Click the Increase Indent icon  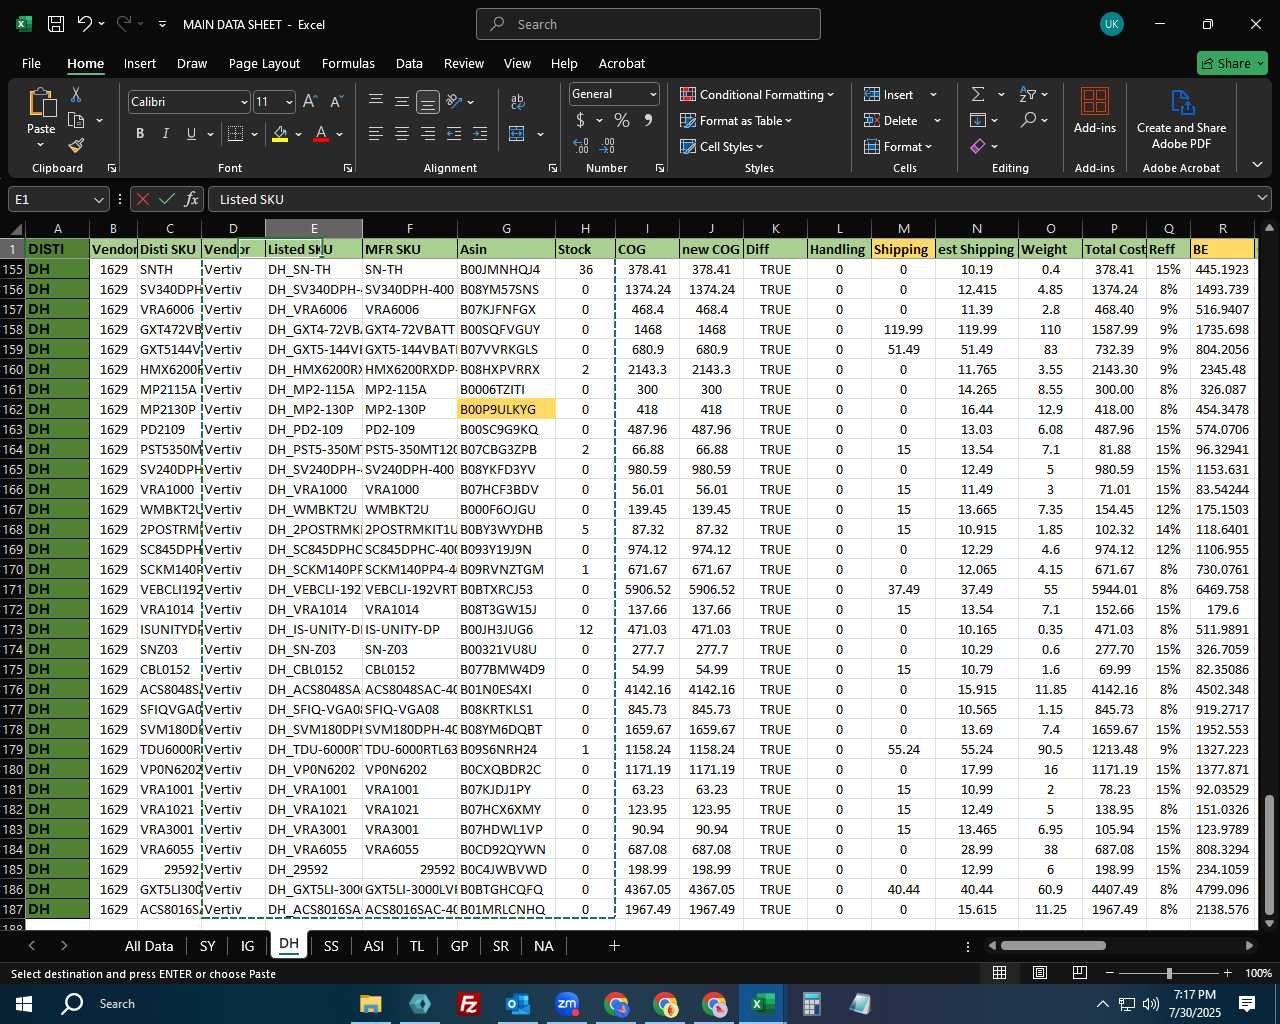[x=480, y=134]
